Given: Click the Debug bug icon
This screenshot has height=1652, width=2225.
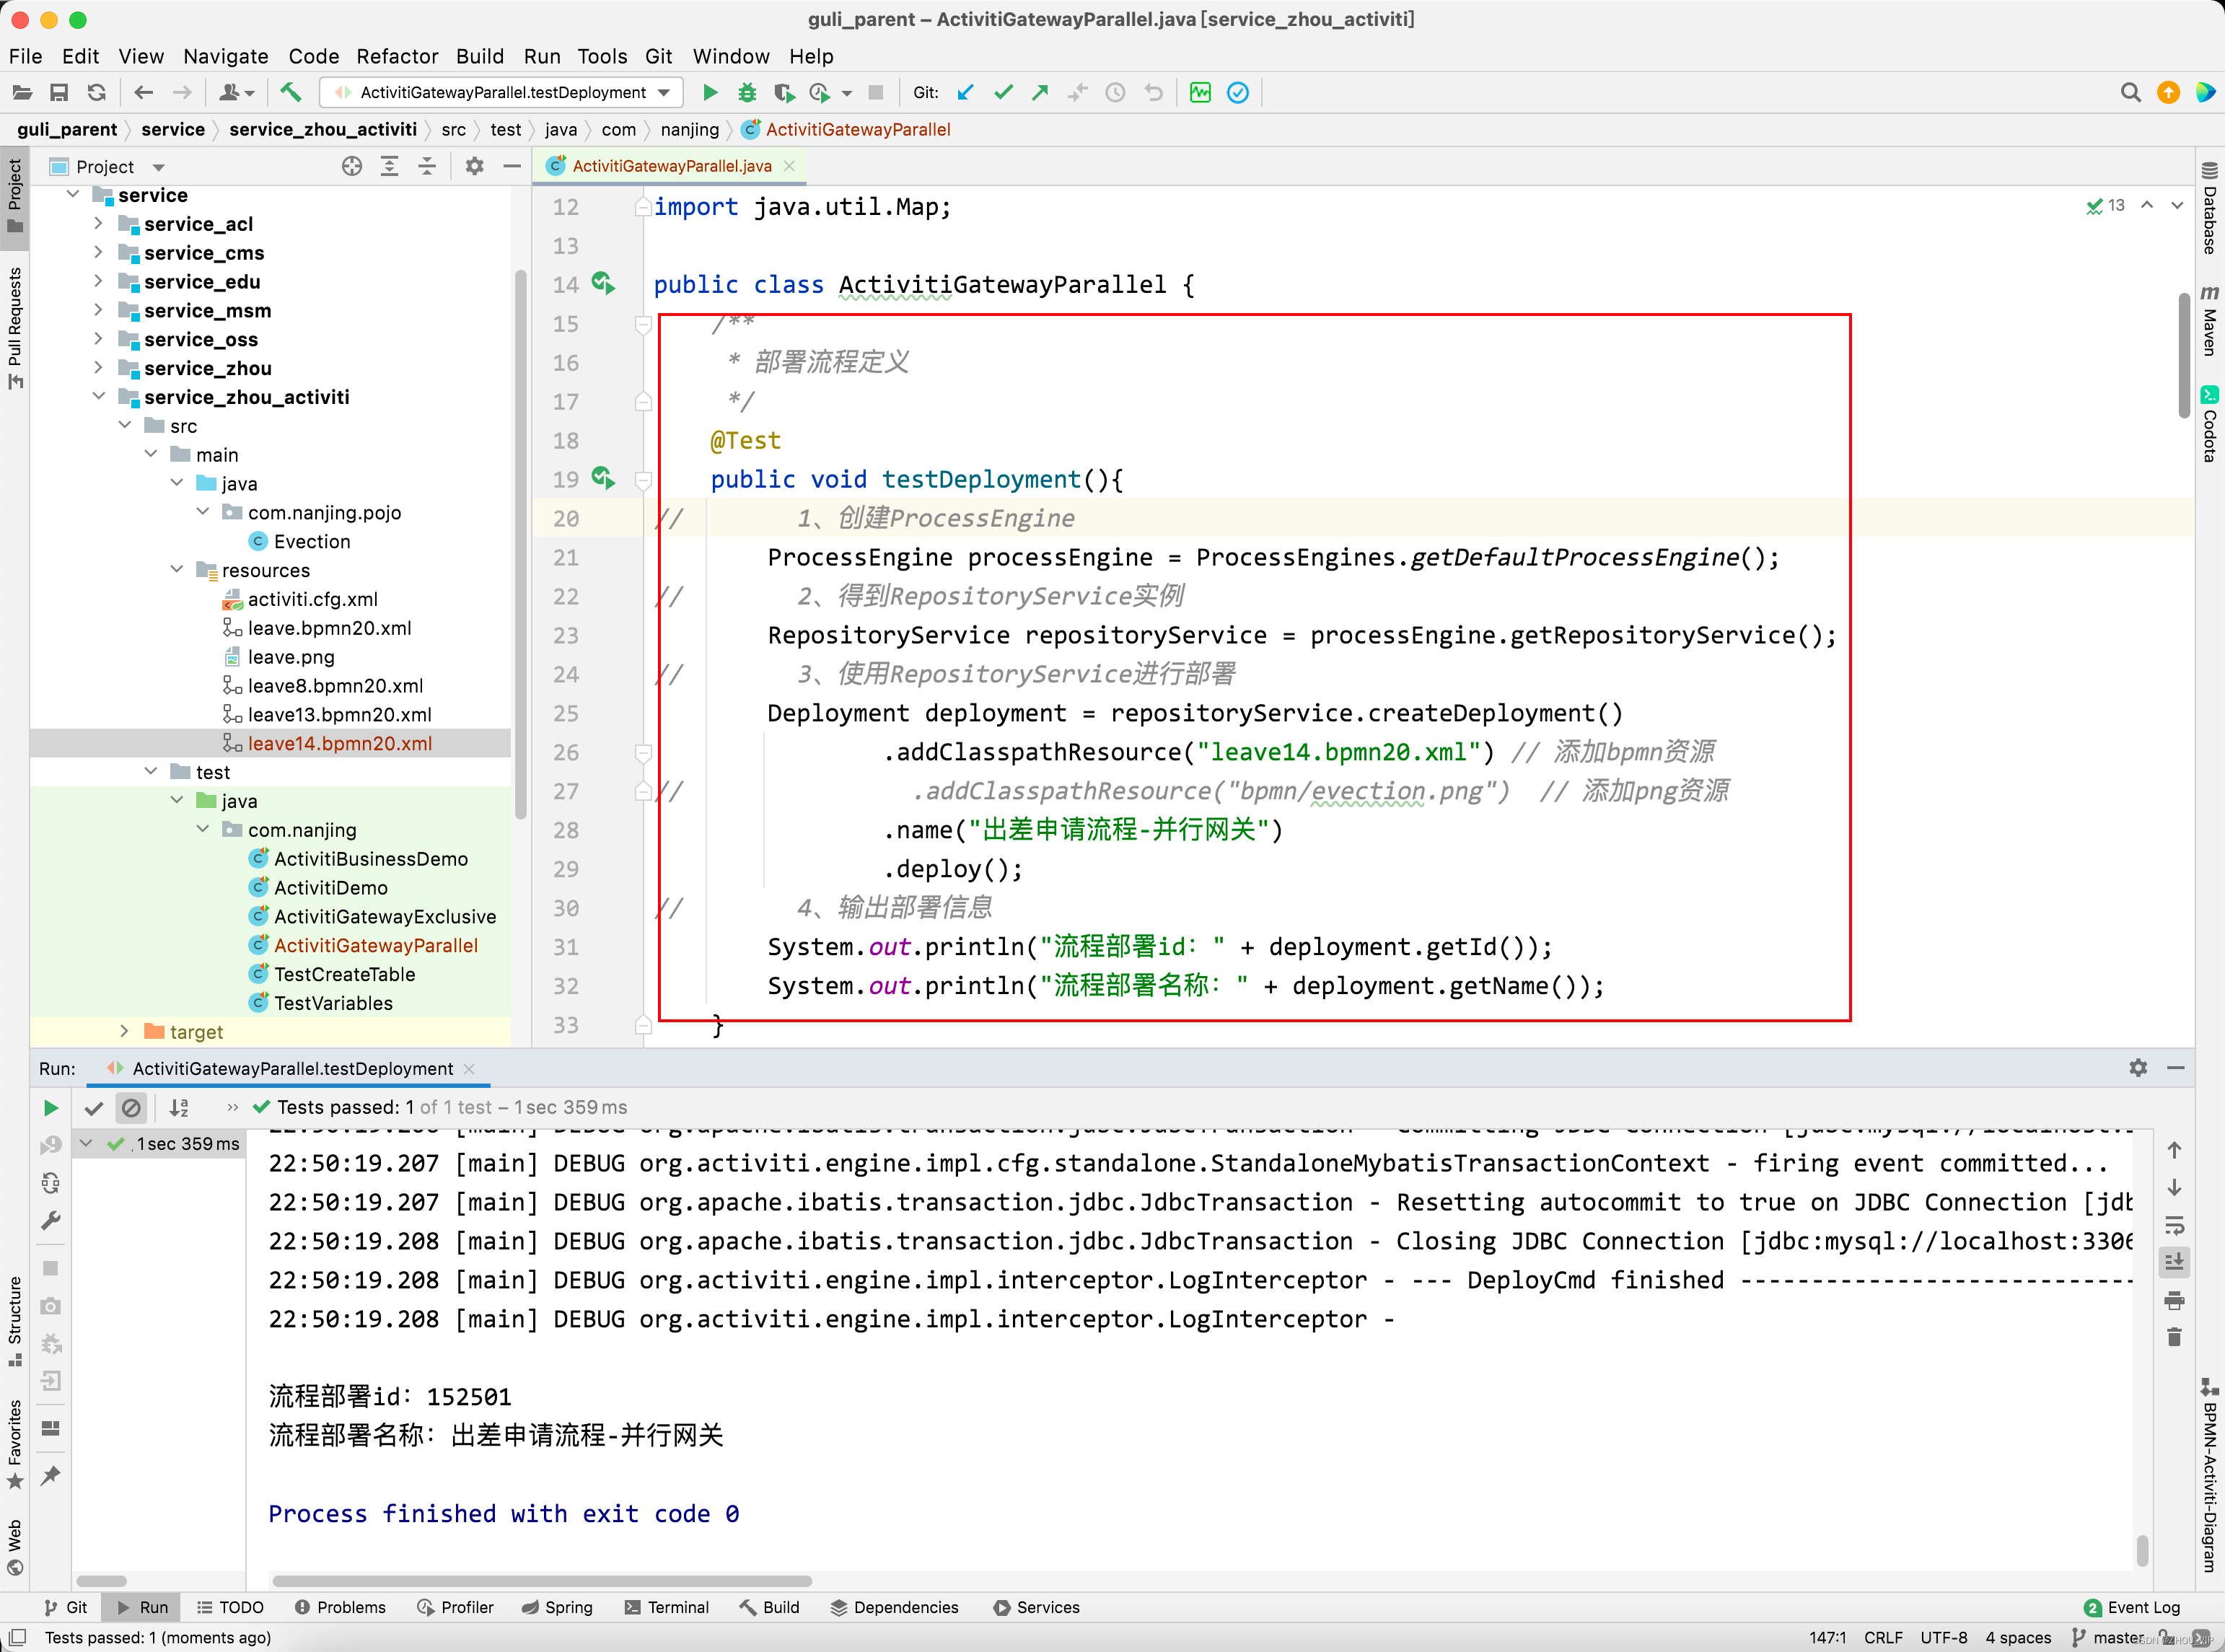Looking at the screenshot, I should (x=747, y=93).
